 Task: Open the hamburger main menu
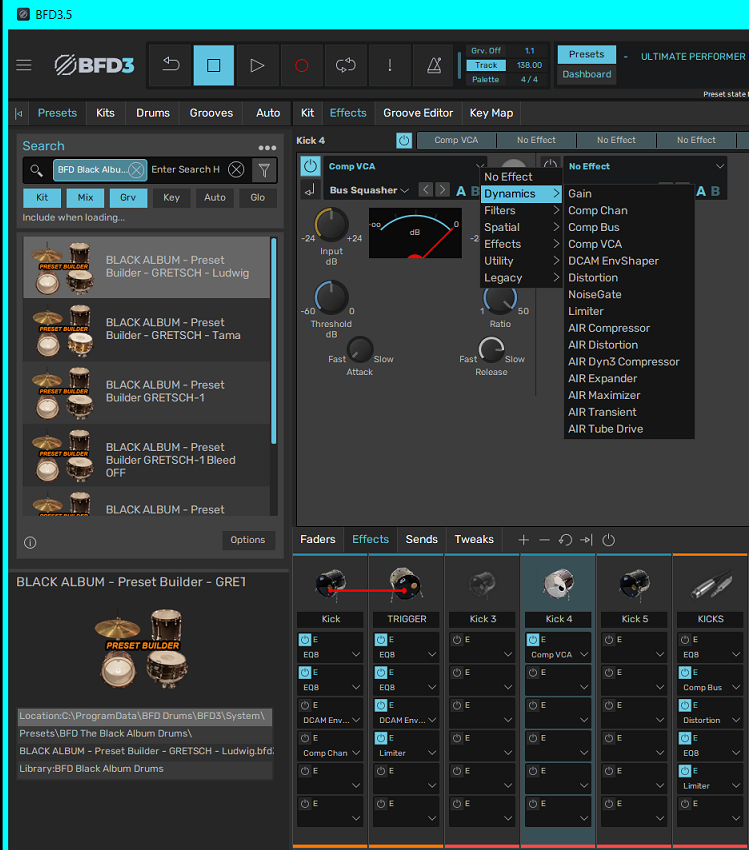[x=24, y=65]
